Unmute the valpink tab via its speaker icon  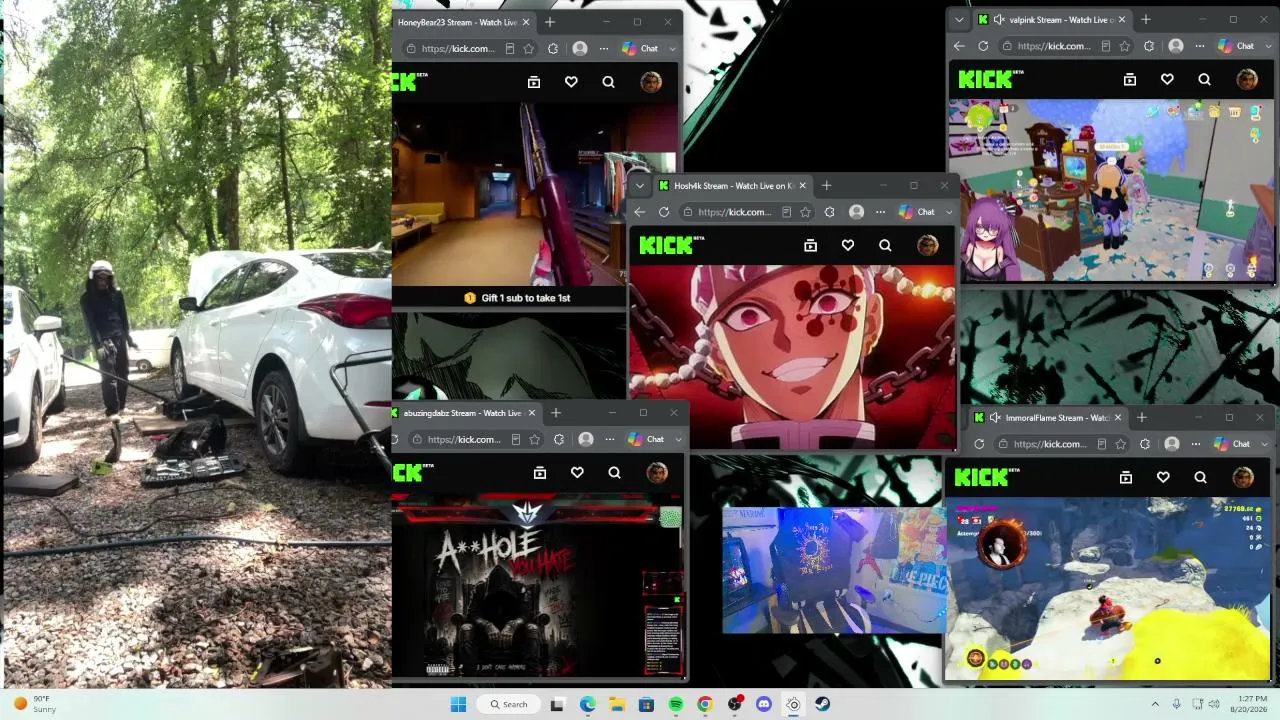[998, 20]
